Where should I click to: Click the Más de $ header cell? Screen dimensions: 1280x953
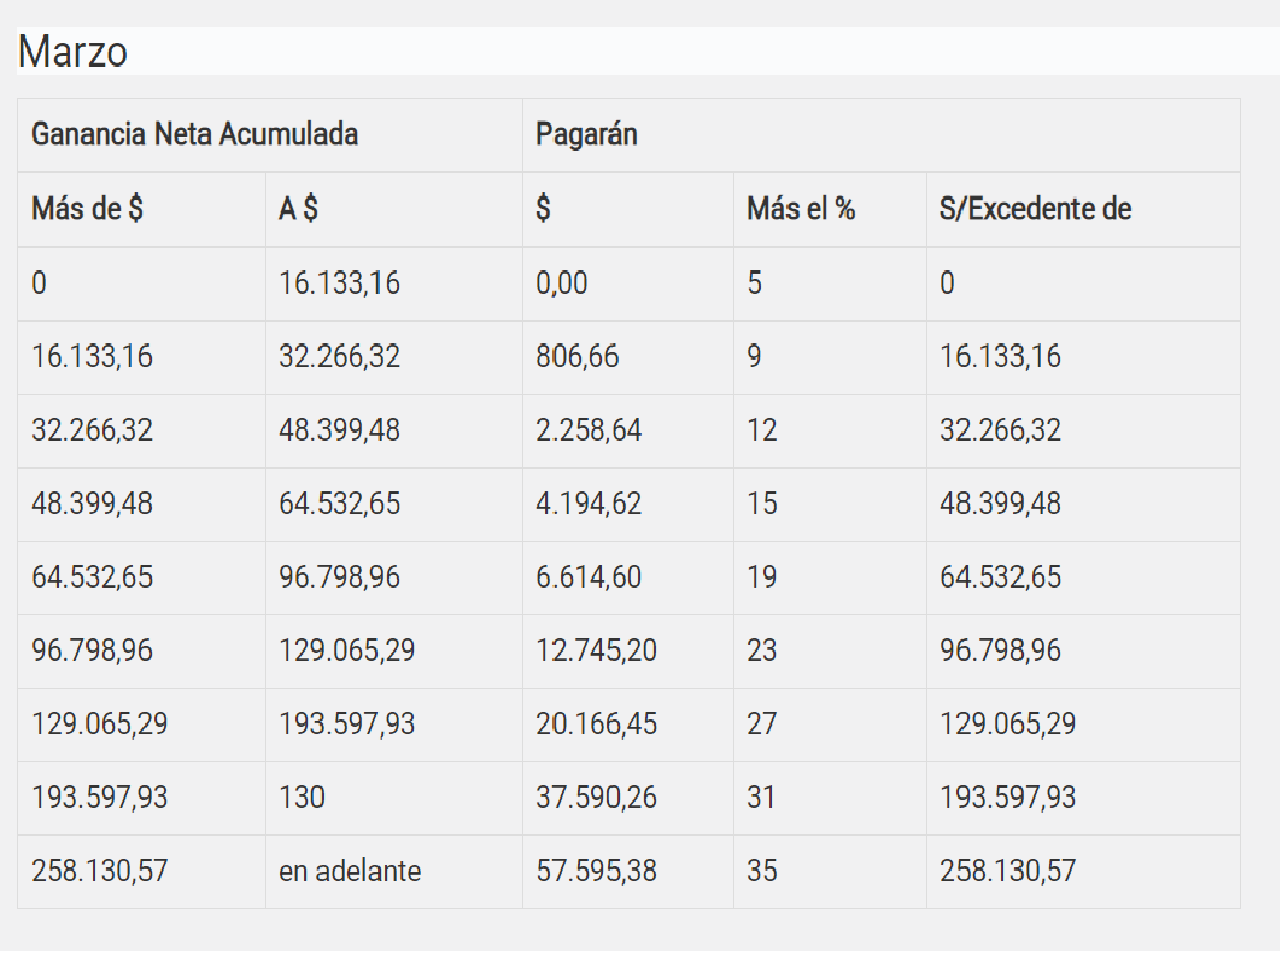(x=87, y=208)
